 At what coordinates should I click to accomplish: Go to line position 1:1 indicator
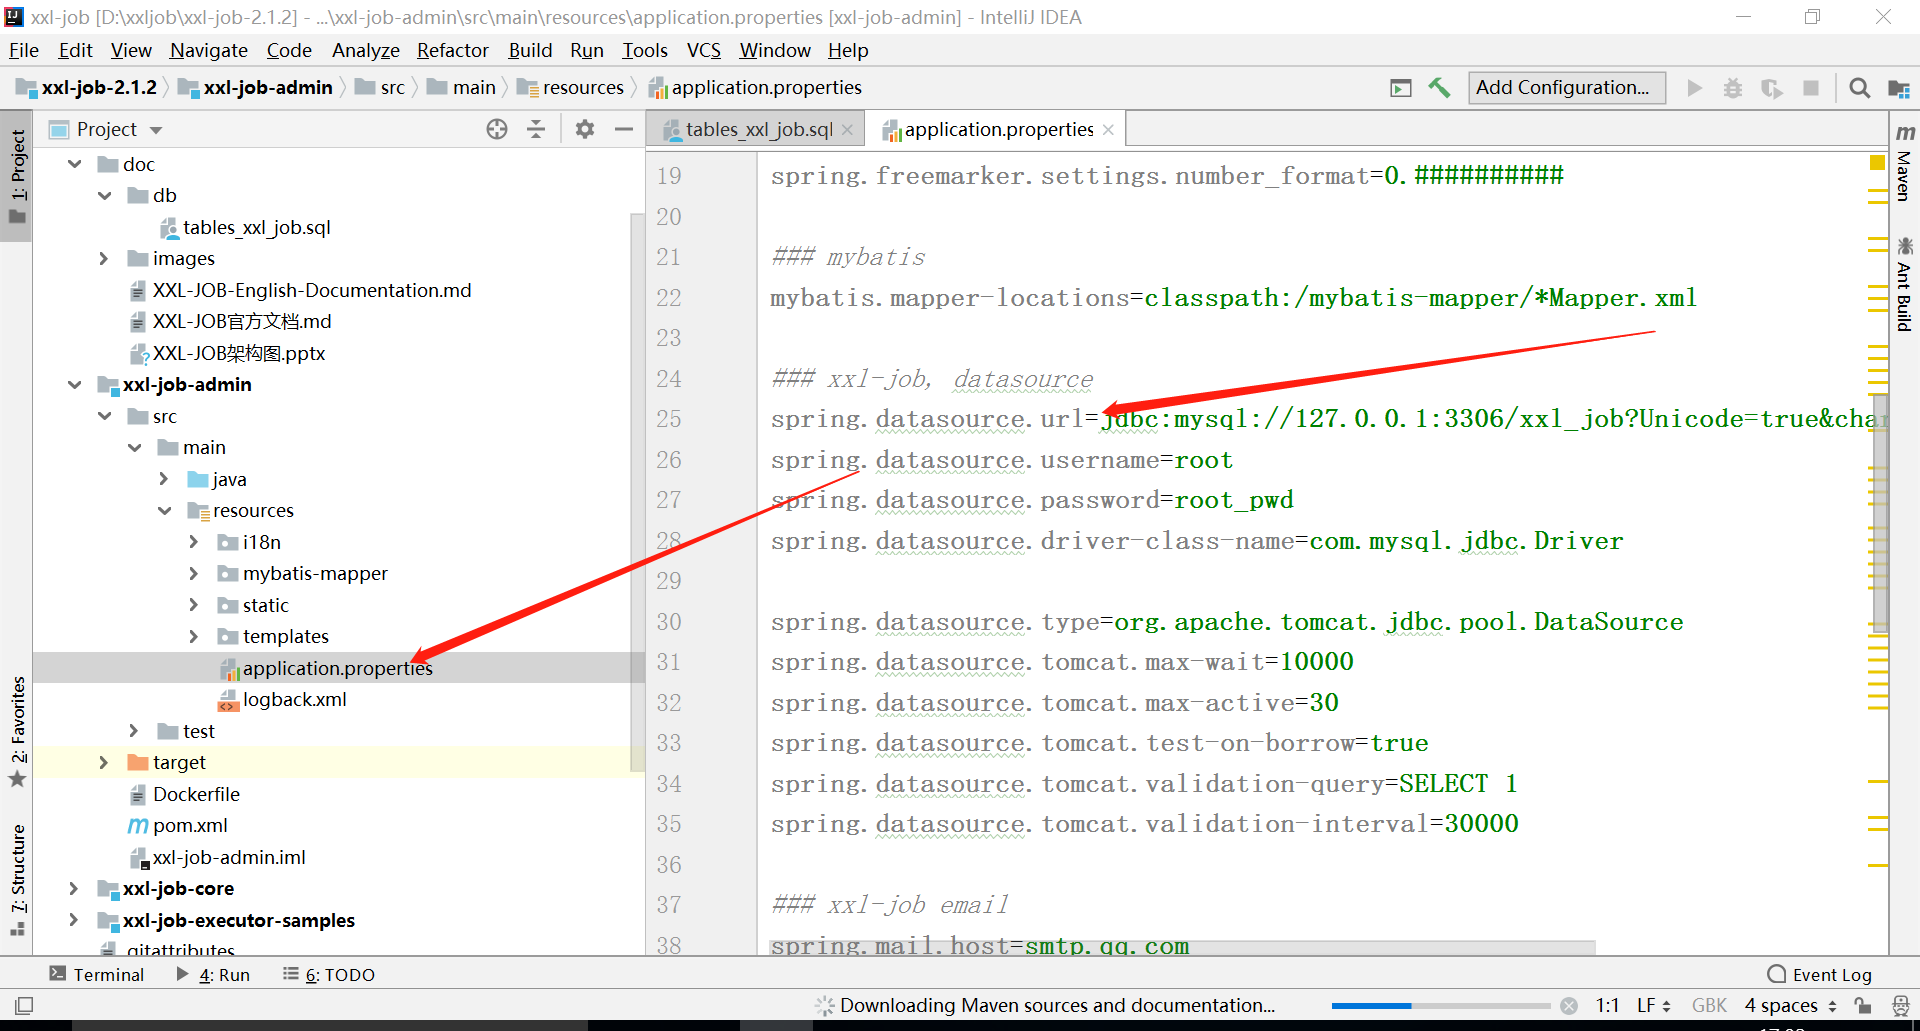pyautogui.click(x=1607, y=1006)
